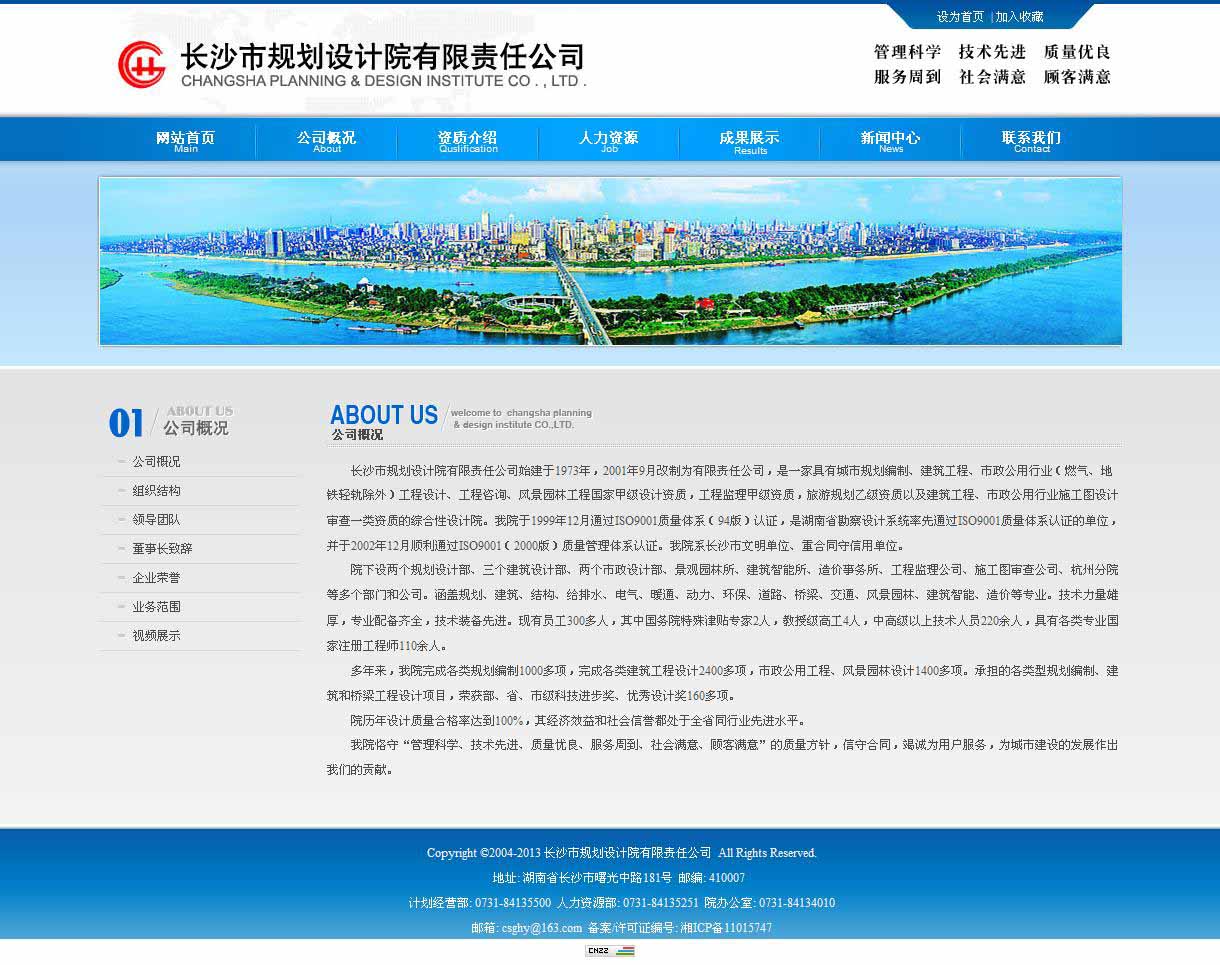Select 成果展示 Results in navigation bar
This screenshot has height=965, width=1220.
tap(749, 141)
